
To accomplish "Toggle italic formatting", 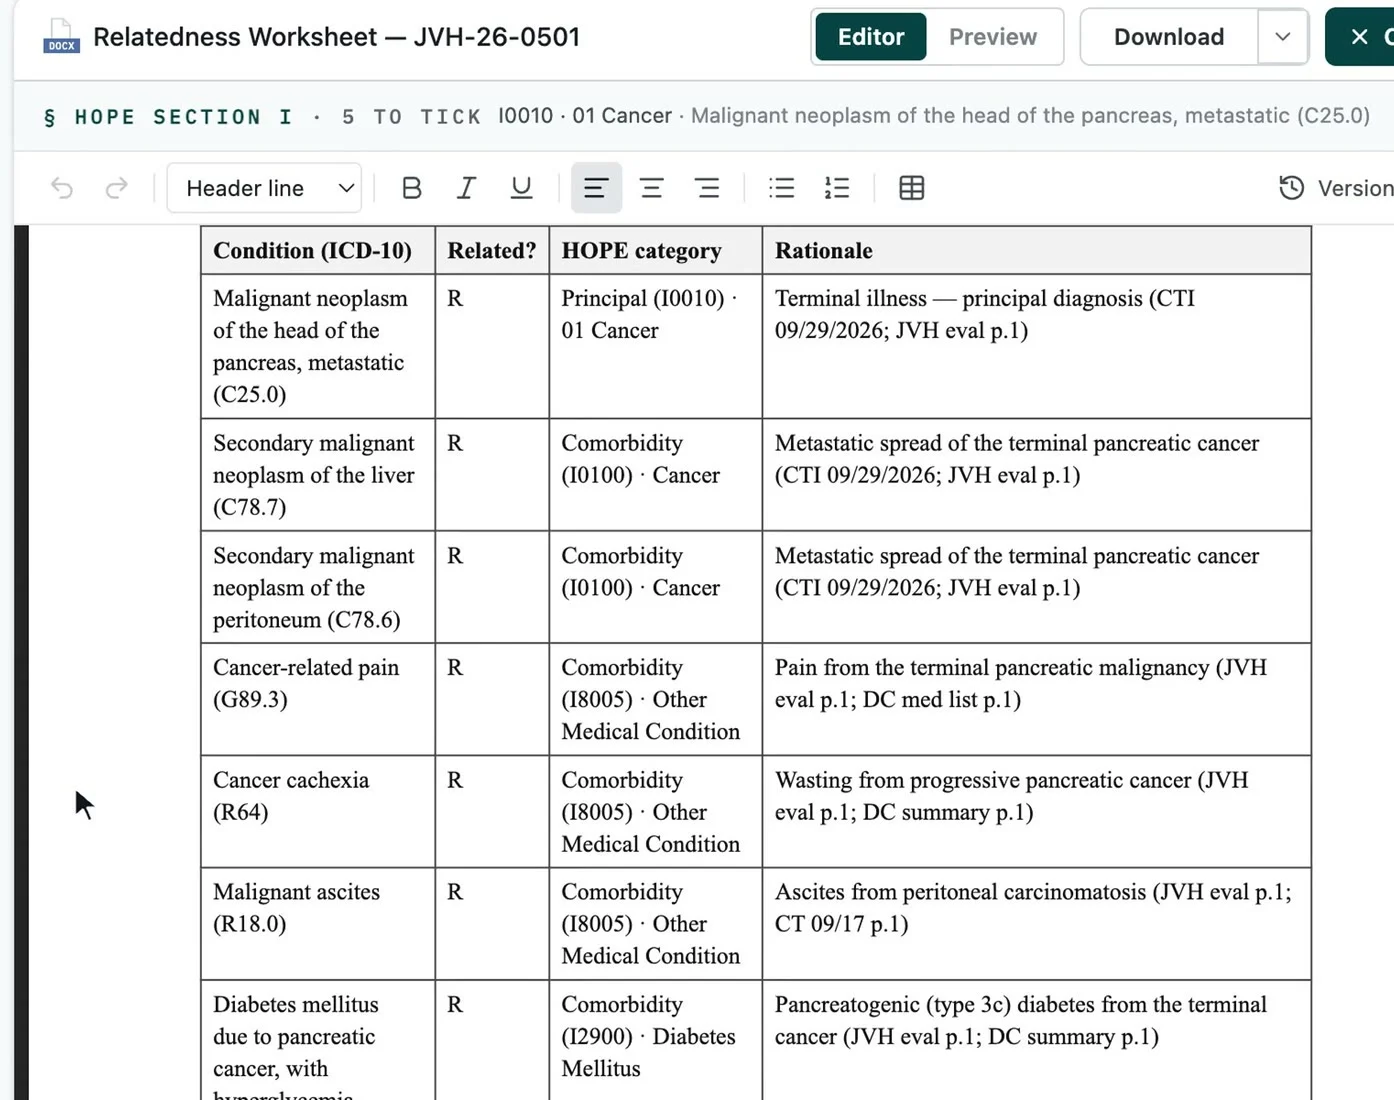I will pyautogui.click(x=466, y=188).
